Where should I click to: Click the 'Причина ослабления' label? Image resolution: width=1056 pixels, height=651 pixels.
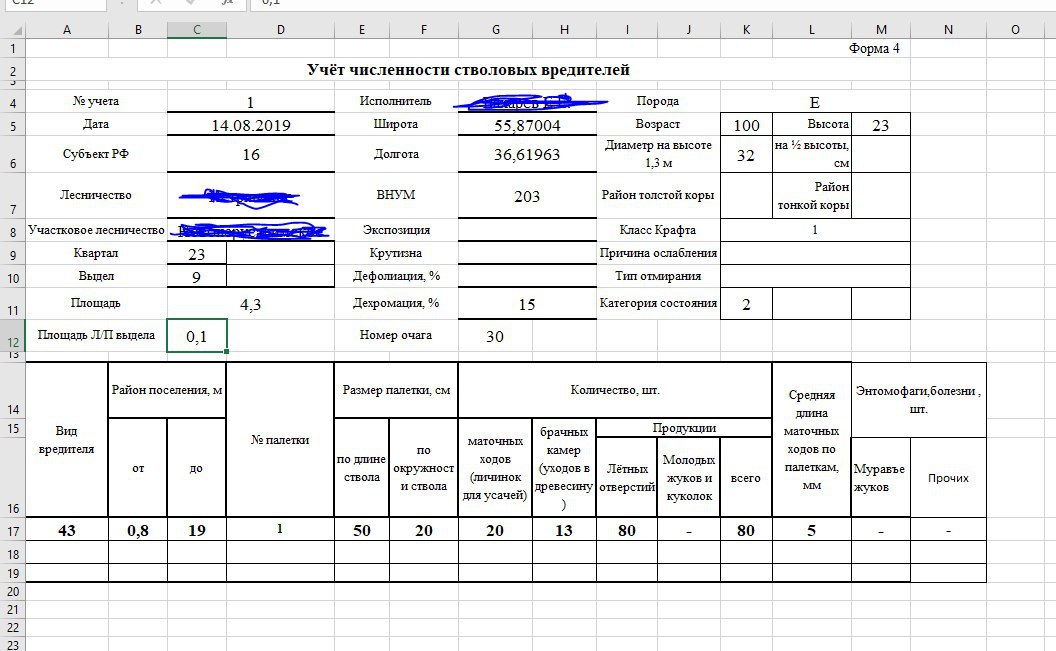point(658,253)
